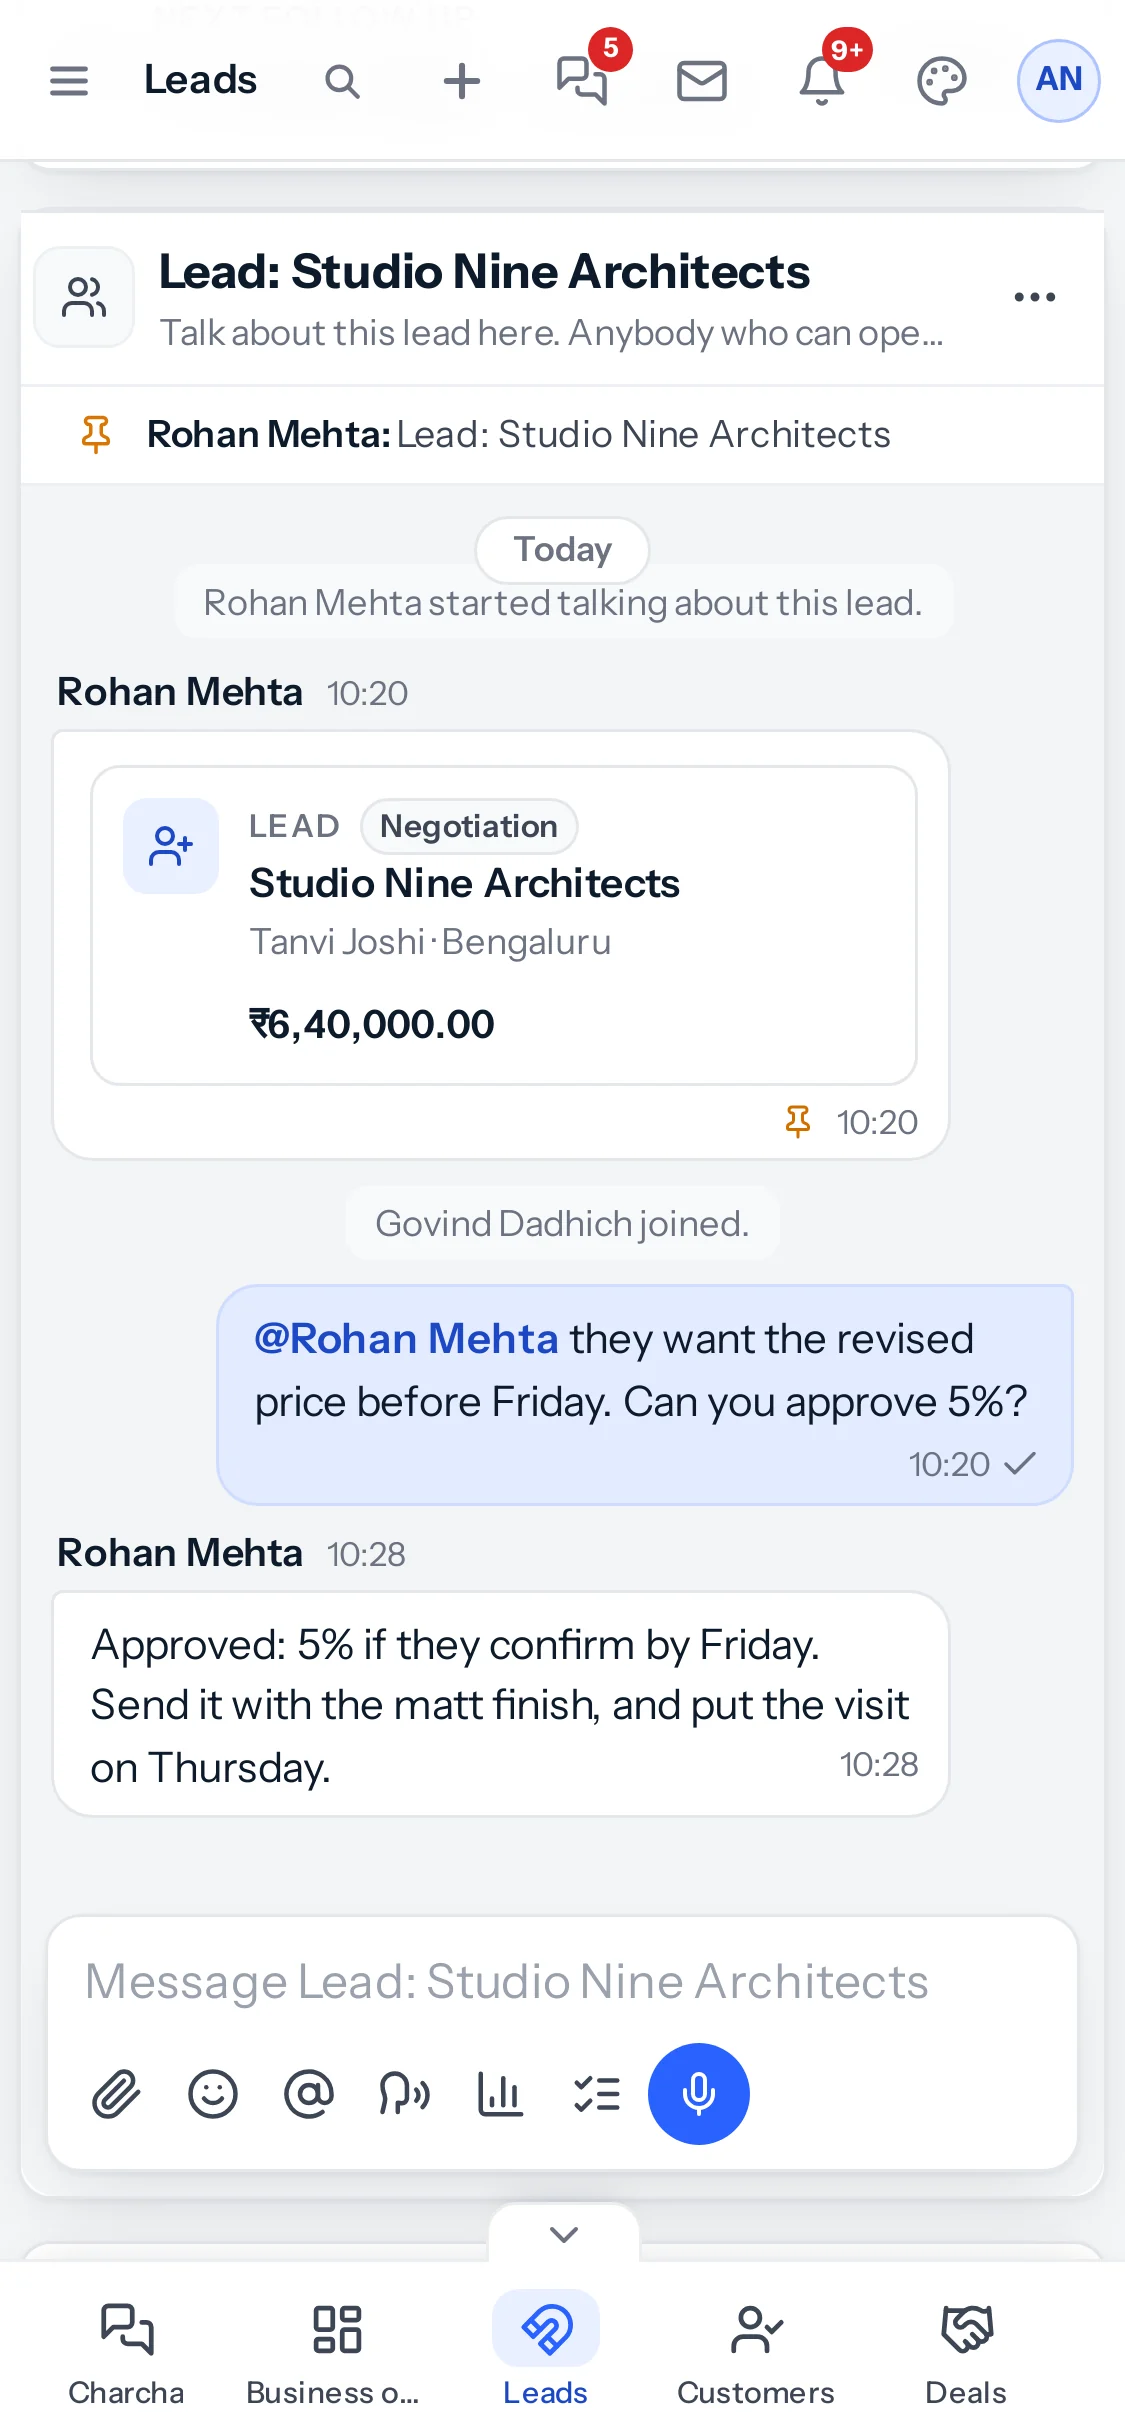Screen dimensions: 1125x2436
Task: Create a poll with the chart icon
Action: click(501, 2094)
